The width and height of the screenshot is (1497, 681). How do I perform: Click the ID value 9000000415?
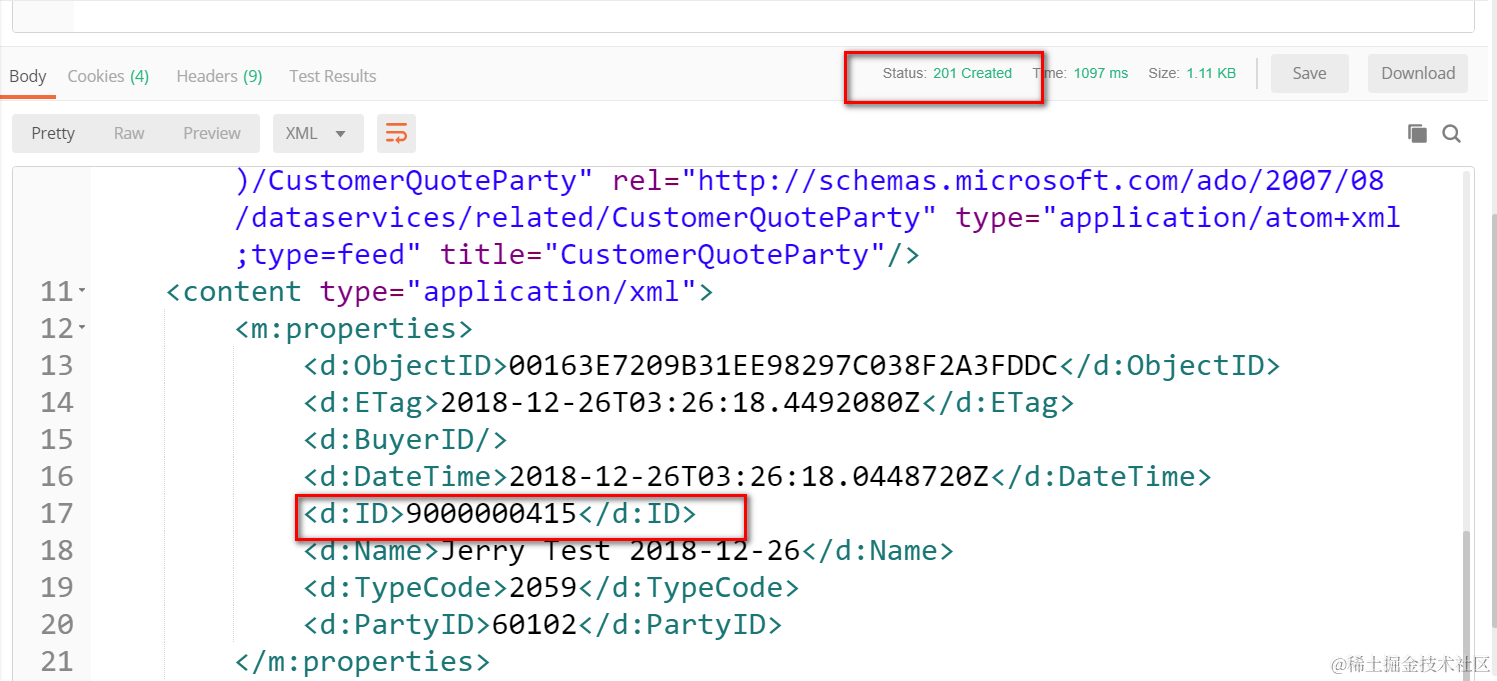pos(491,513)
